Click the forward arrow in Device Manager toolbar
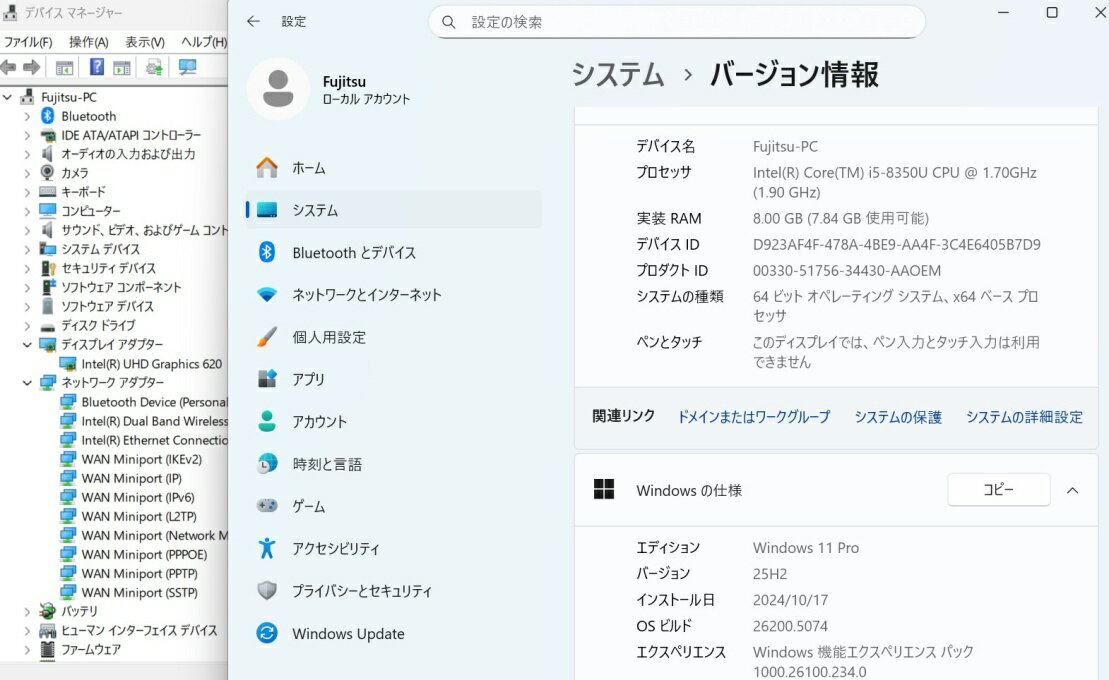Viewport: 1109px width, 680px height. pyautogui.click(x=31, y=67)
